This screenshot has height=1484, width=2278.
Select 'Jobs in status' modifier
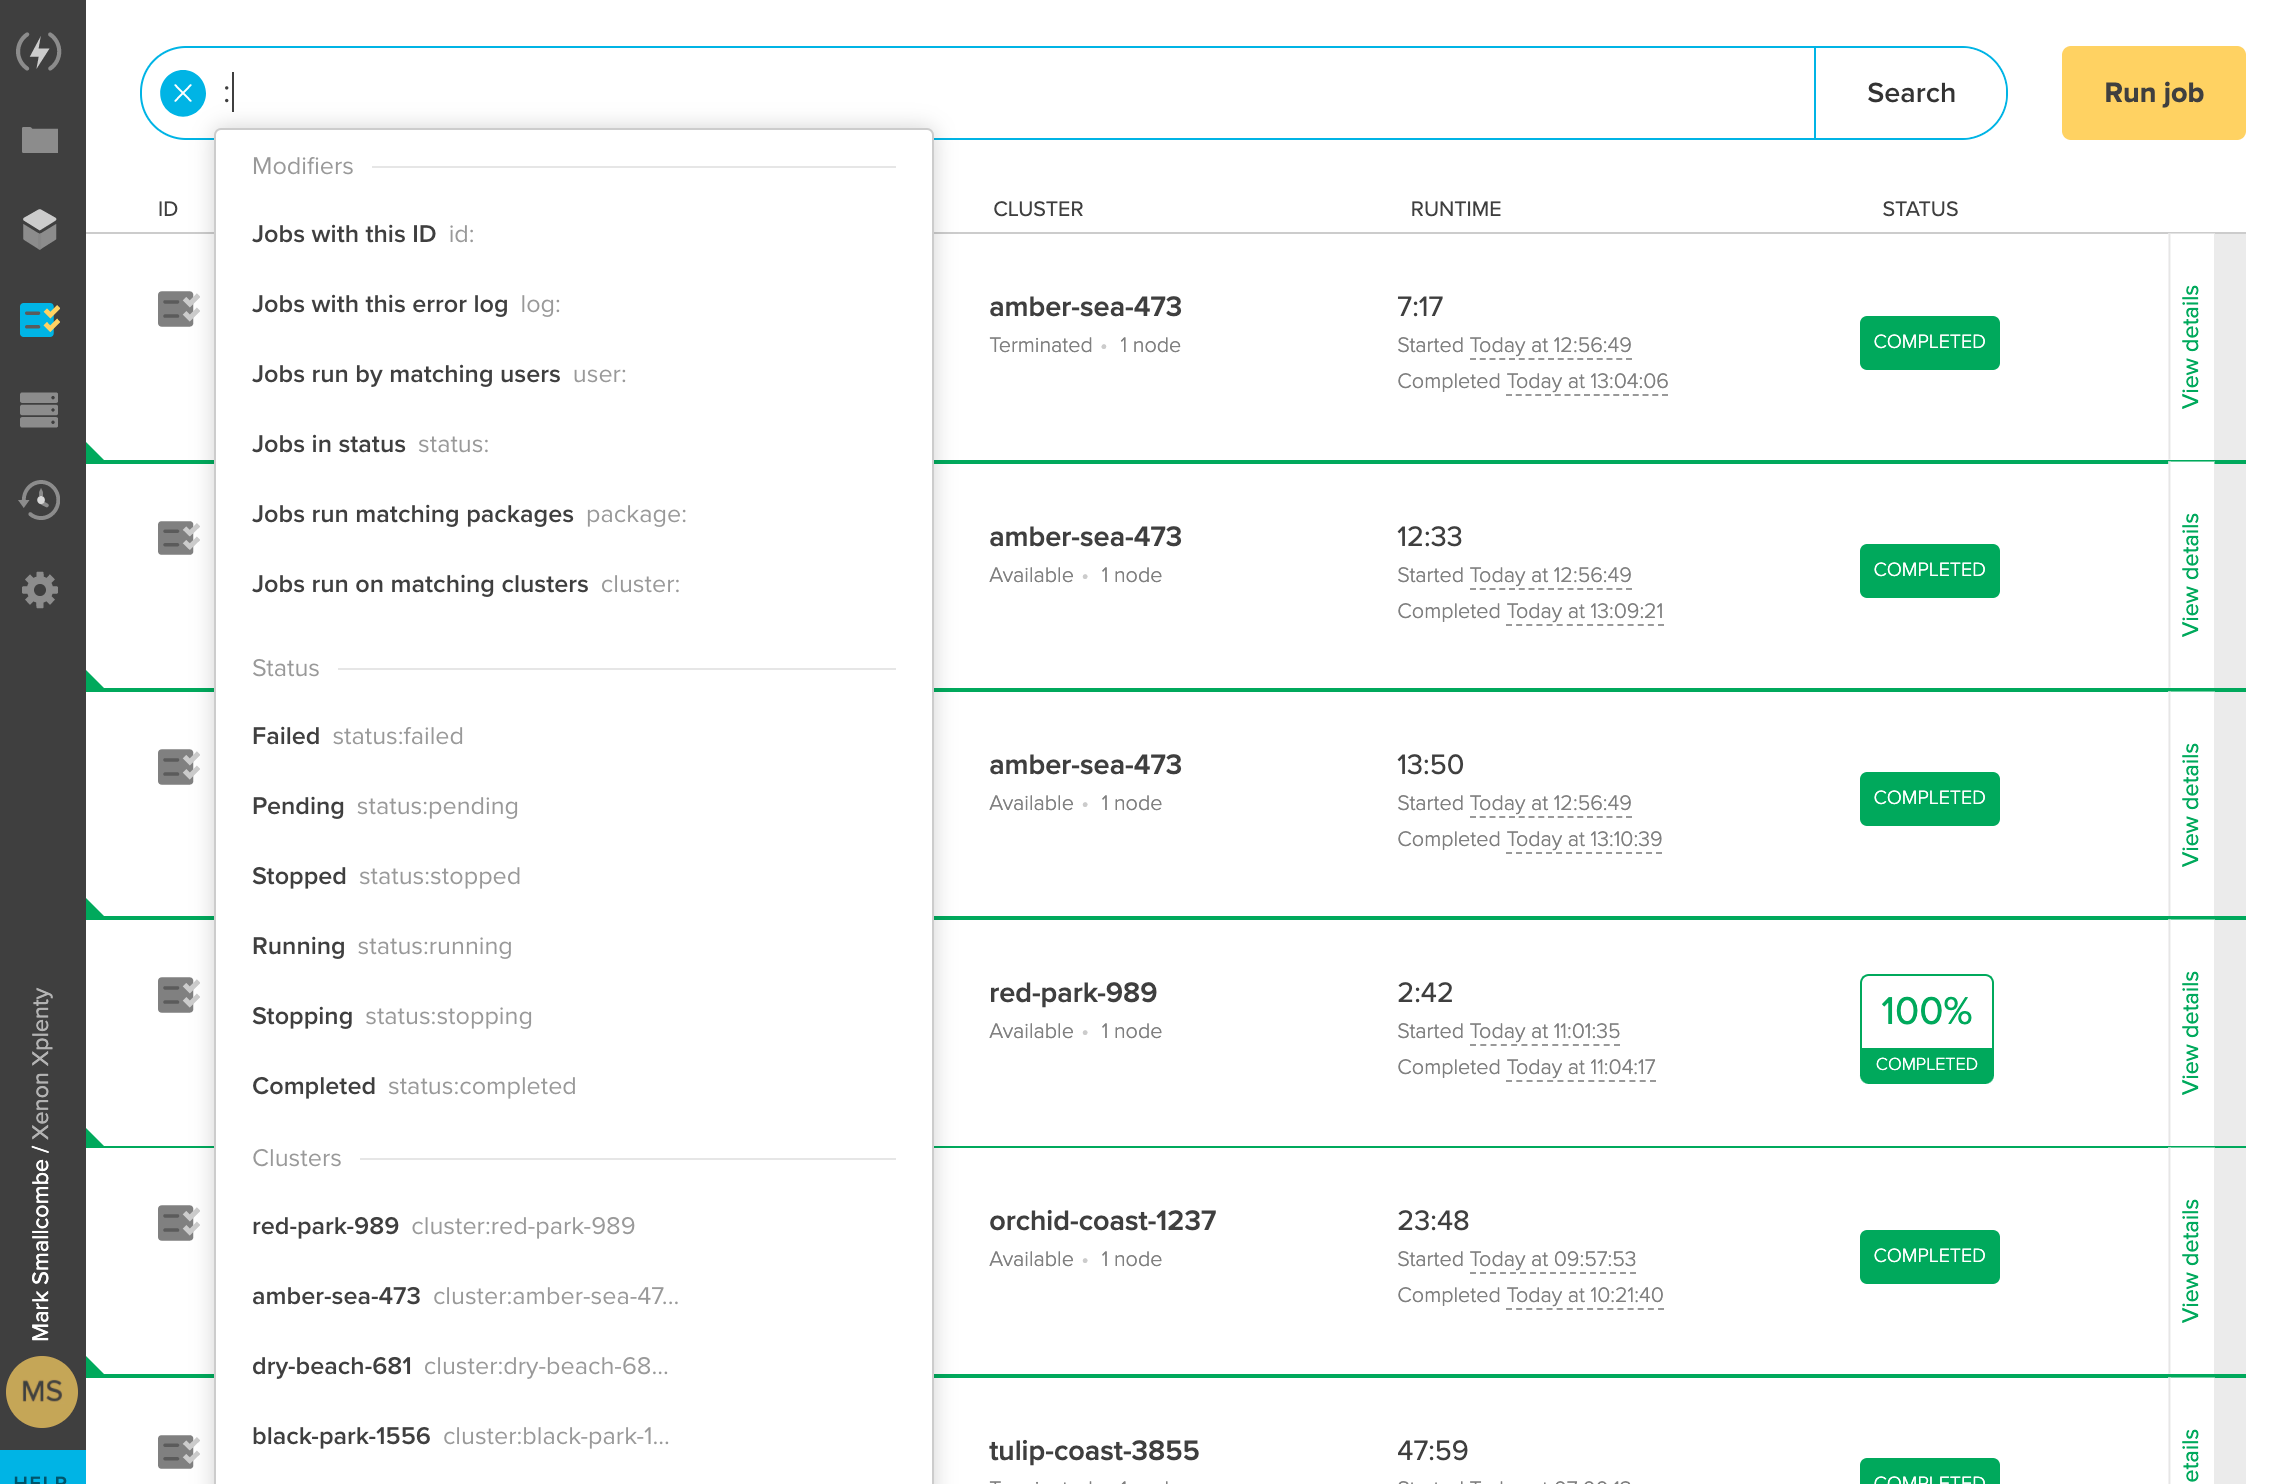click(574, 444)
